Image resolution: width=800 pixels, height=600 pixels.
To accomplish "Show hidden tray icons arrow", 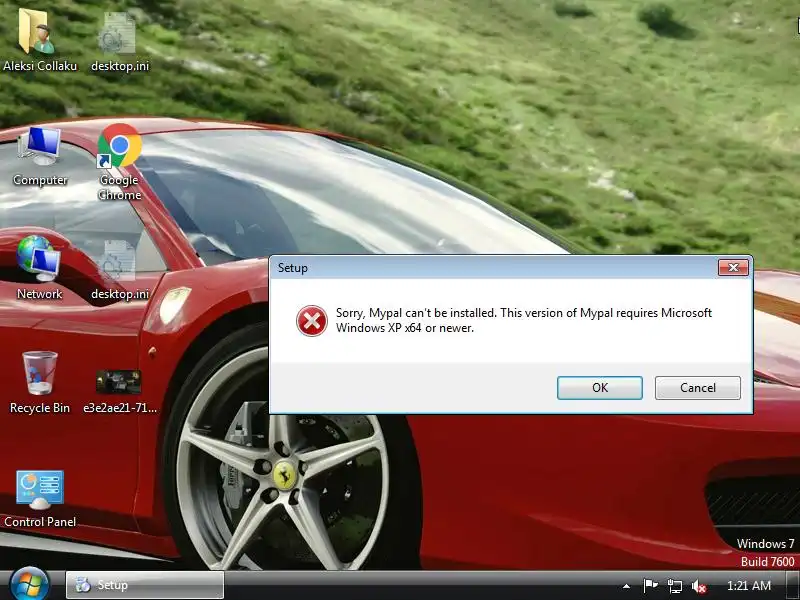I will coord(626,586).
